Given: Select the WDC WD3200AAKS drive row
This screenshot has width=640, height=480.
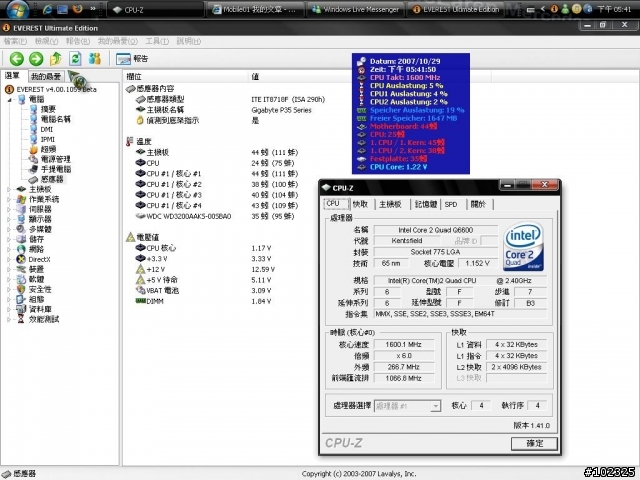Looking at the screenshot, I should tap(215, 216).
